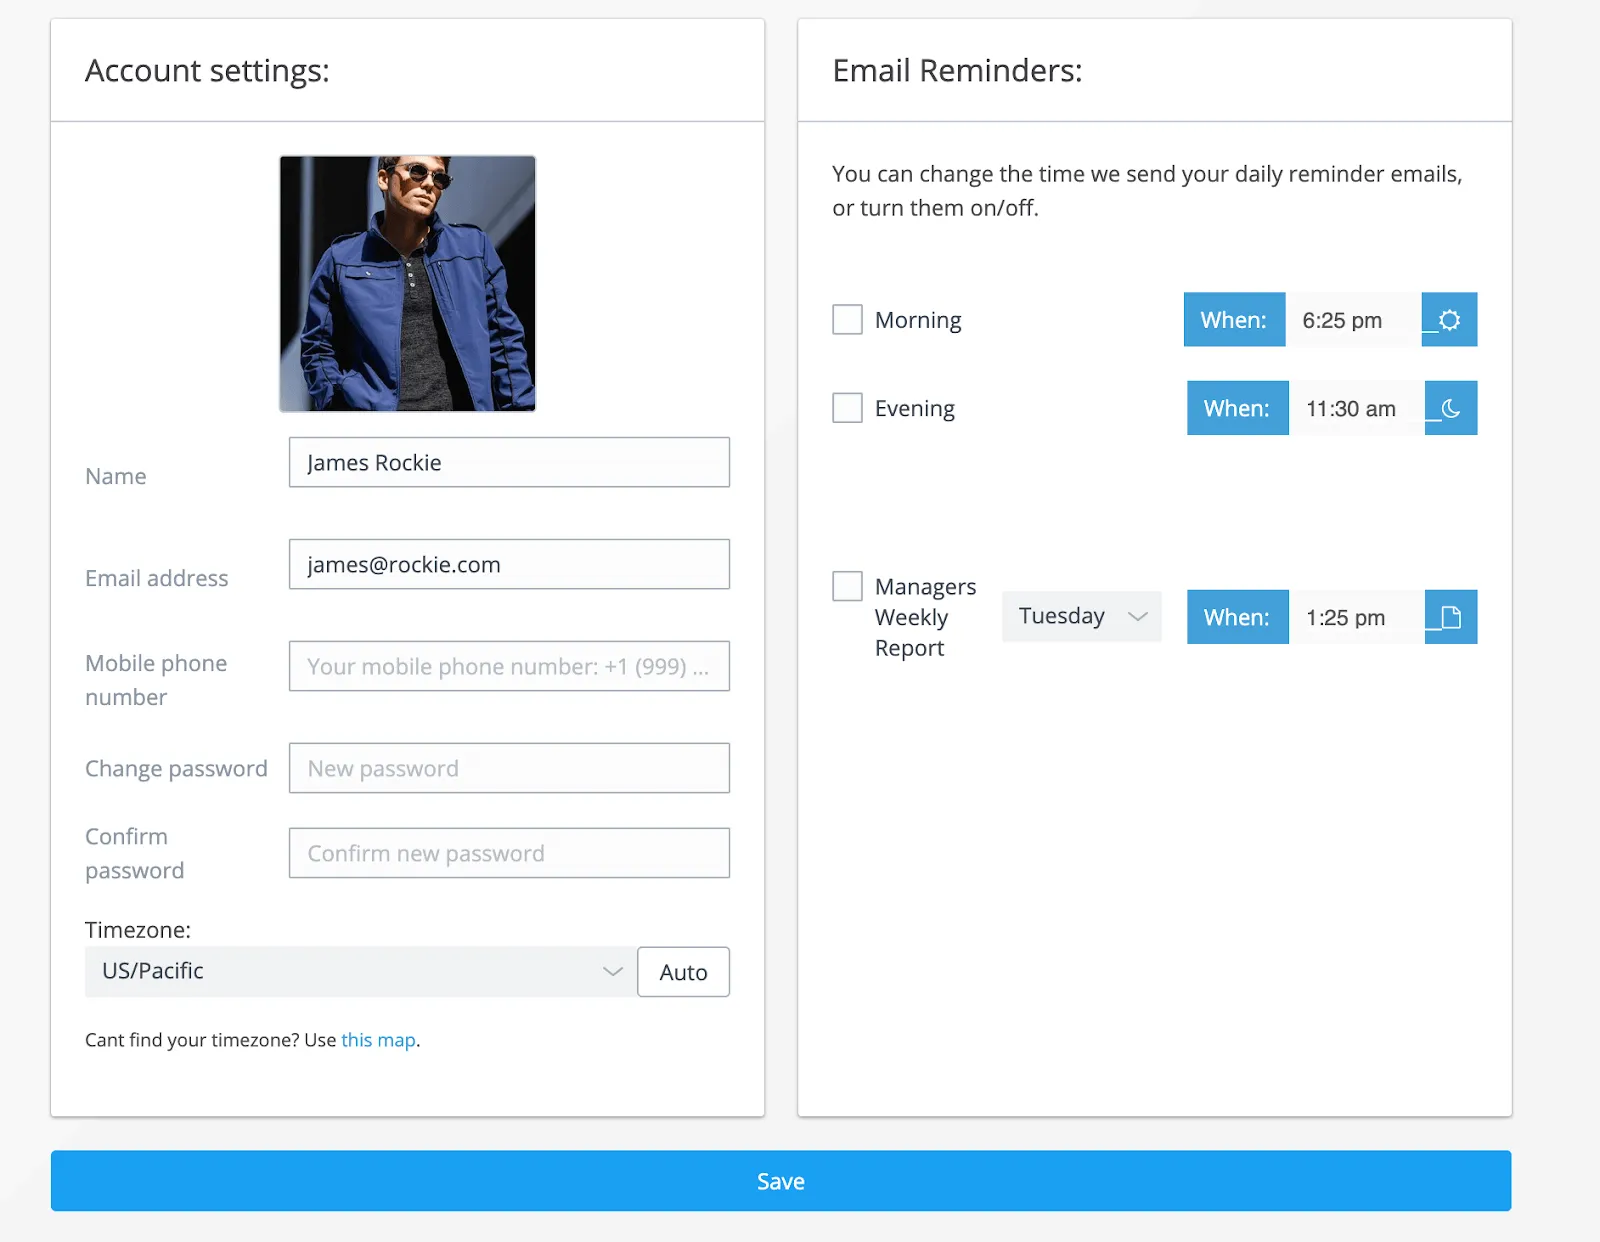Image resolution: width=1600 pixels, height=1242 pixels.
Task: Click the document icon beside the weekly report time
Action: point(1451,617)
